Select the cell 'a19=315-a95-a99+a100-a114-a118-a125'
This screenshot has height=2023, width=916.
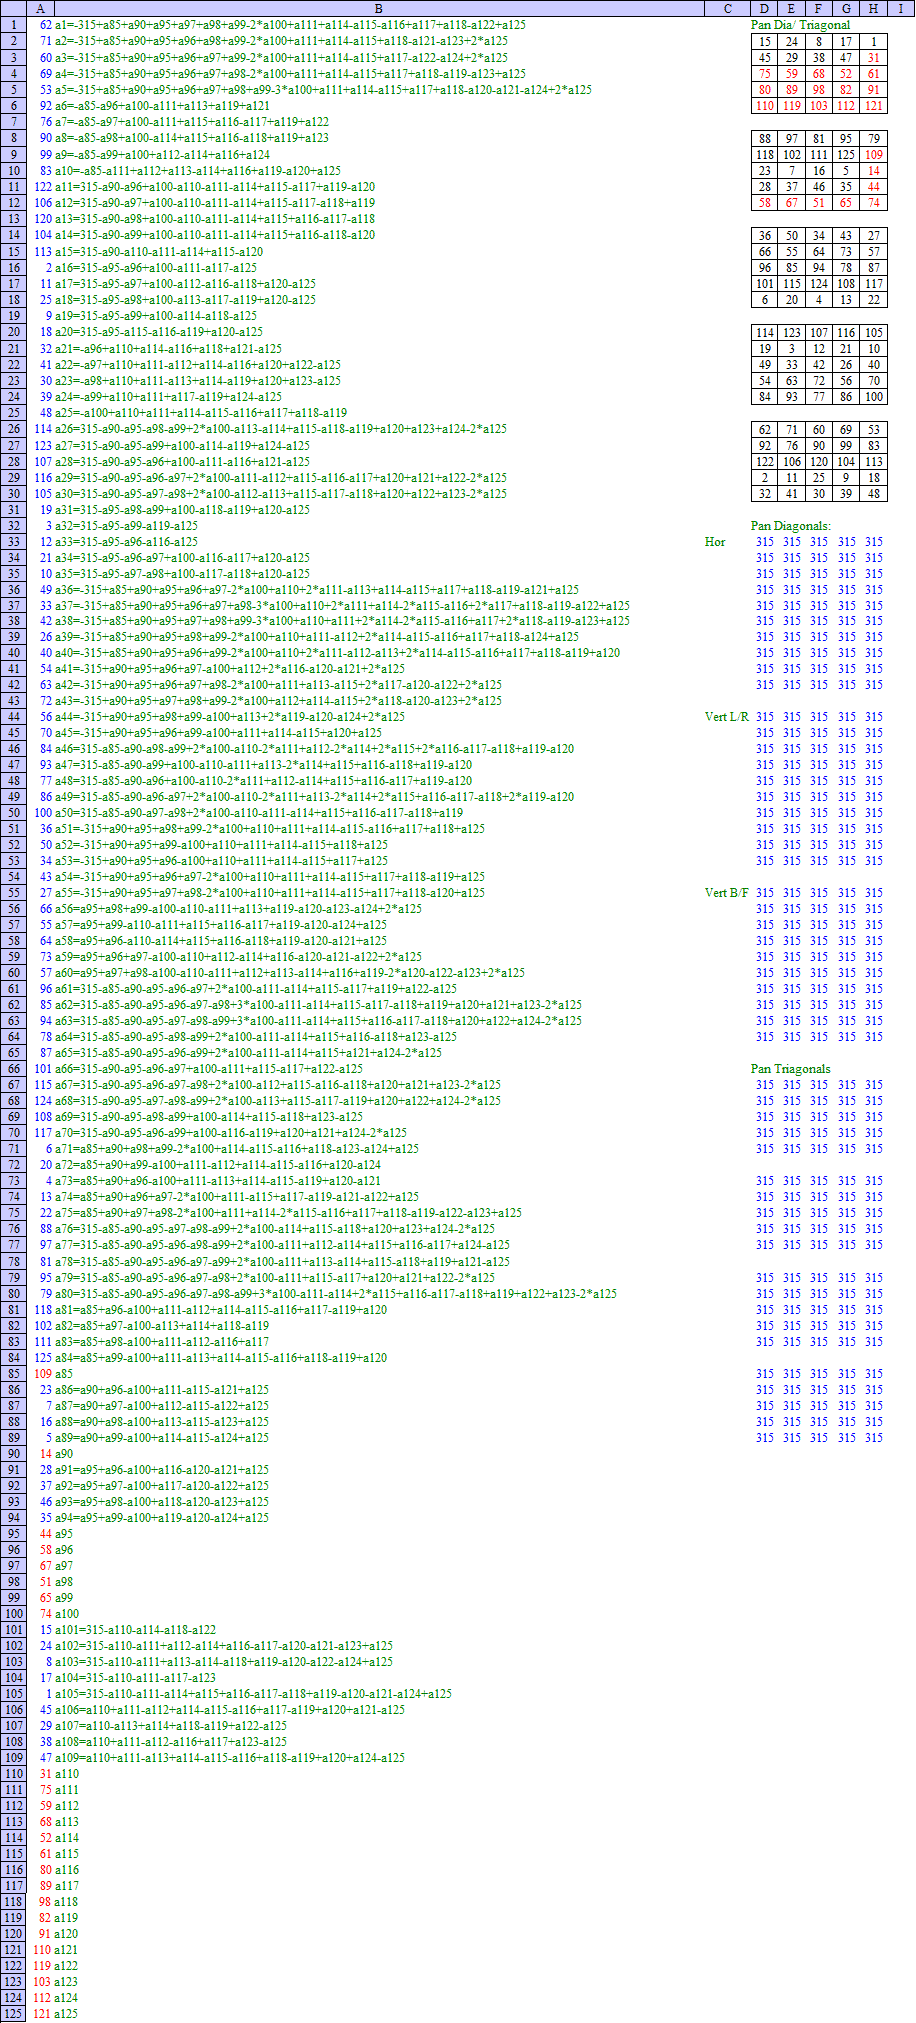click(155, 315)
